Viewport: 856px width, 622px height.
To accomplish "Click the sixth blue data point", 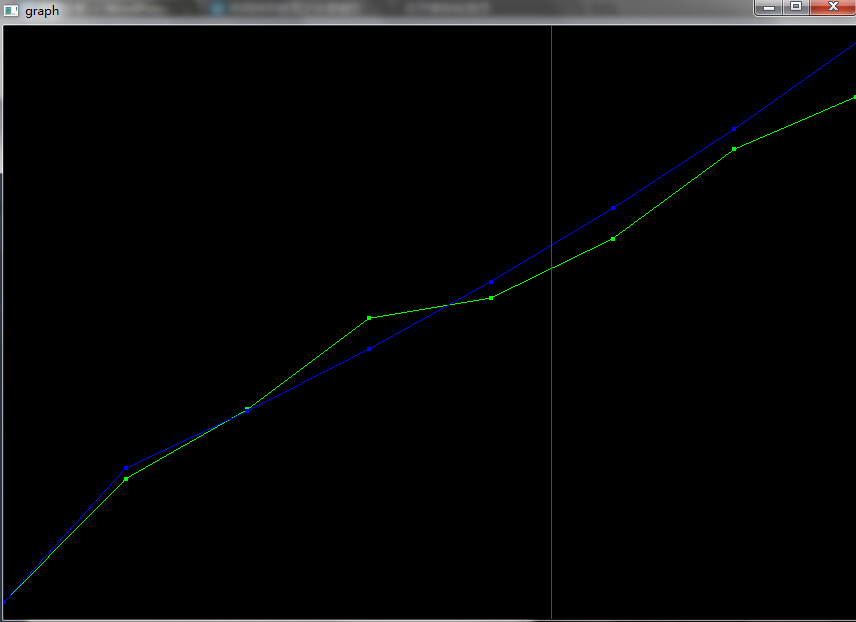I will click(613, 208).
